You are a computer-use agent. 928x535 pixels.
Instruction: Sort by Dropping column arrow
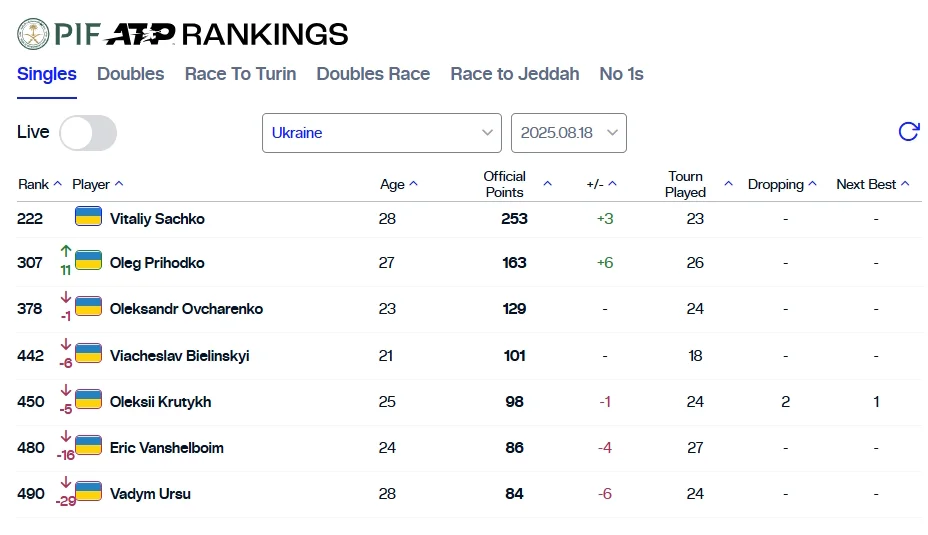[x=813, y=184]
